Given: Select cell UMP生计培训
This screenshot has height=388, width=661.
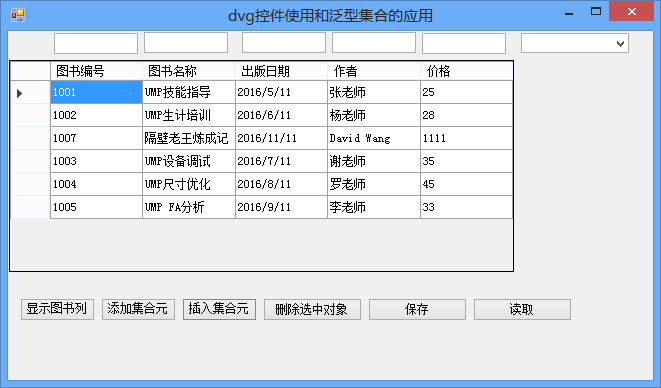Looking at the screenshot, I should (x=189, y=115).
